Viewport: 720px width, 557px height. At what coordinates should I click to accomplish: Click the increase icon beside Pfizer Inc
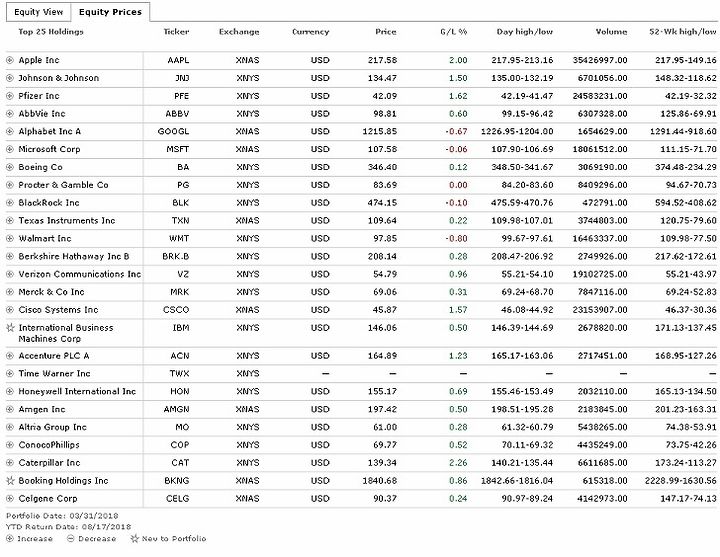click(10, 96)
